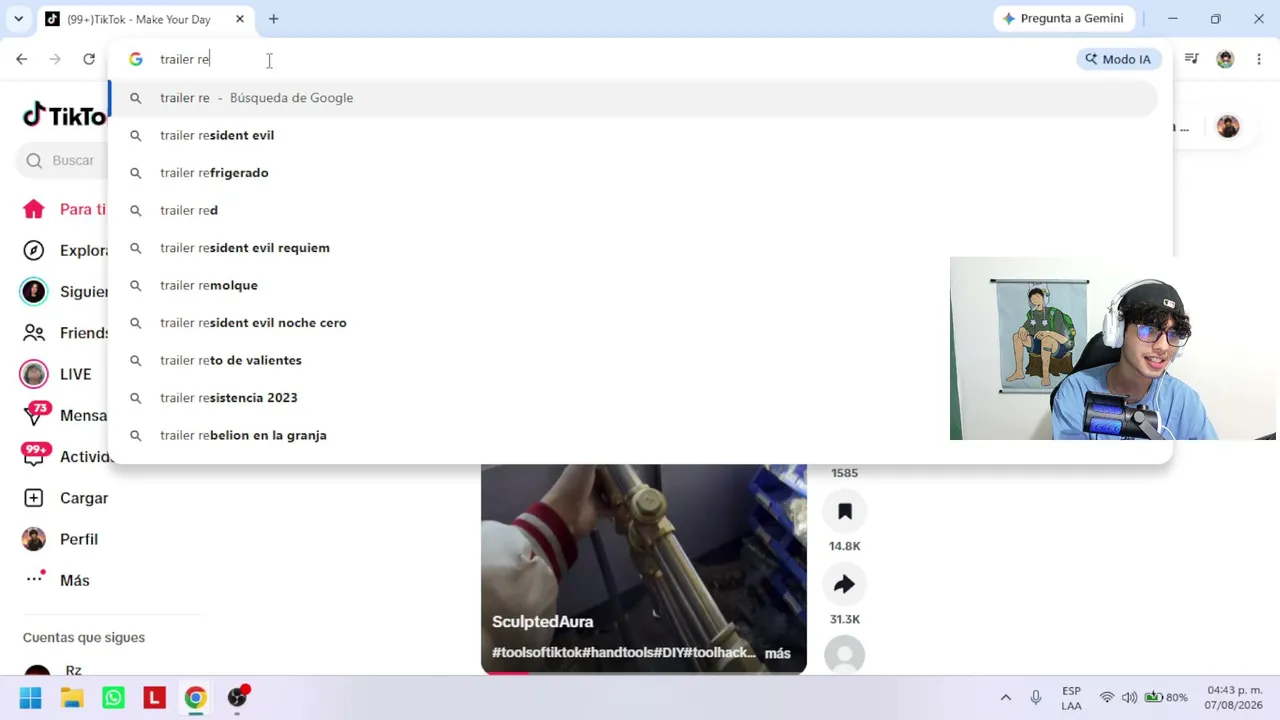The height and width of the screenshot is (720, 1280).
Task: Open the Wi-Fi network icon
Action: pyautogui.click(x=1107, y=697)
